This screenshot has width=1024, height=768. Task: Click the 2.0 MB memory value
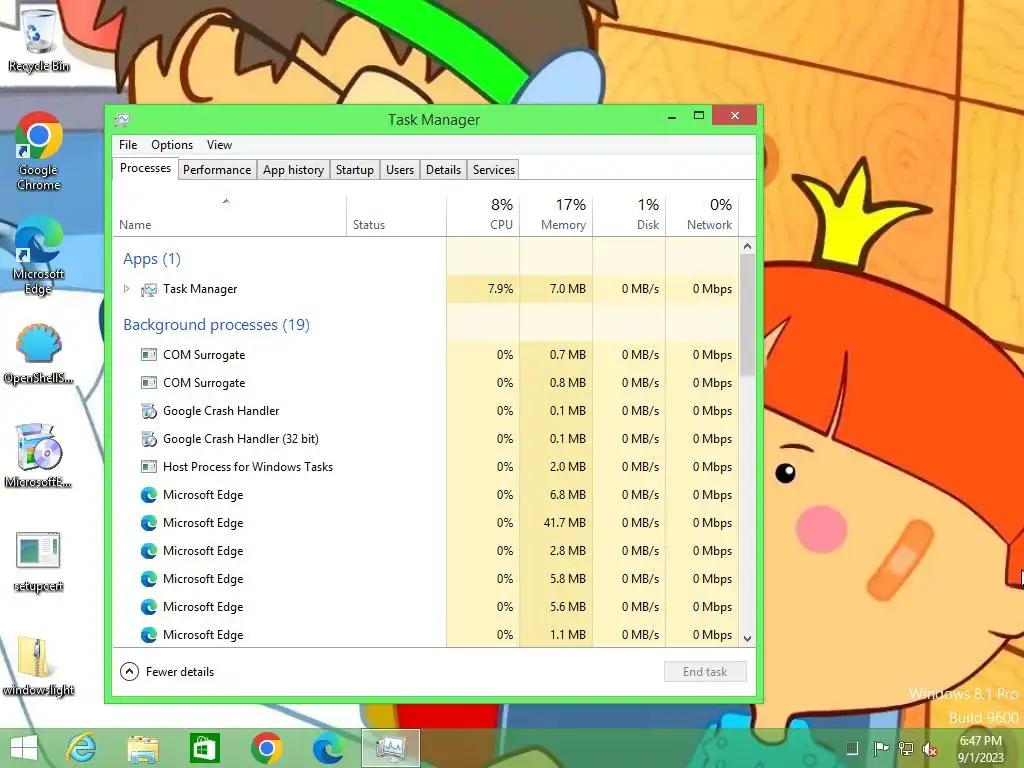[568, 467]
